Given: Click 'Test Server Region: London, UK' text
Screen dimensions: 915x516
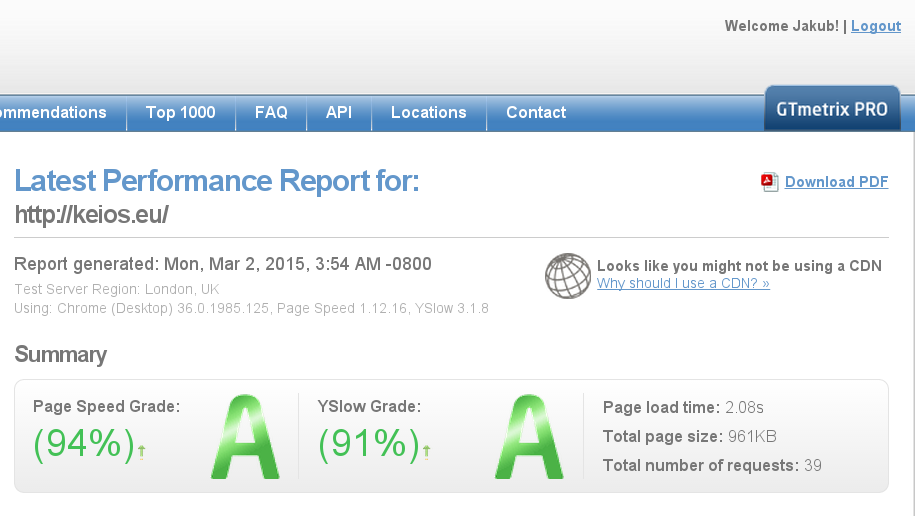Looking at the screenshot, I should coord(117,290).
